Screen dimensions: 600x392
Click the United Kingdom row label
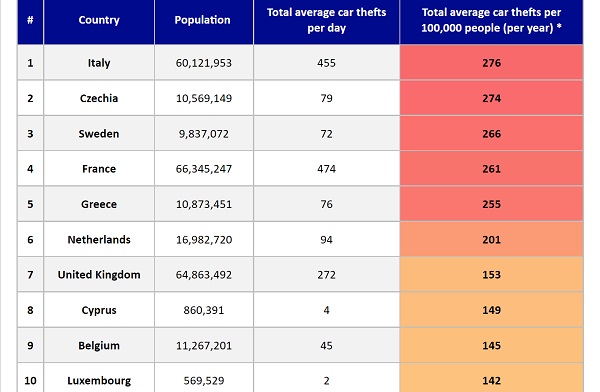(99, 275)
